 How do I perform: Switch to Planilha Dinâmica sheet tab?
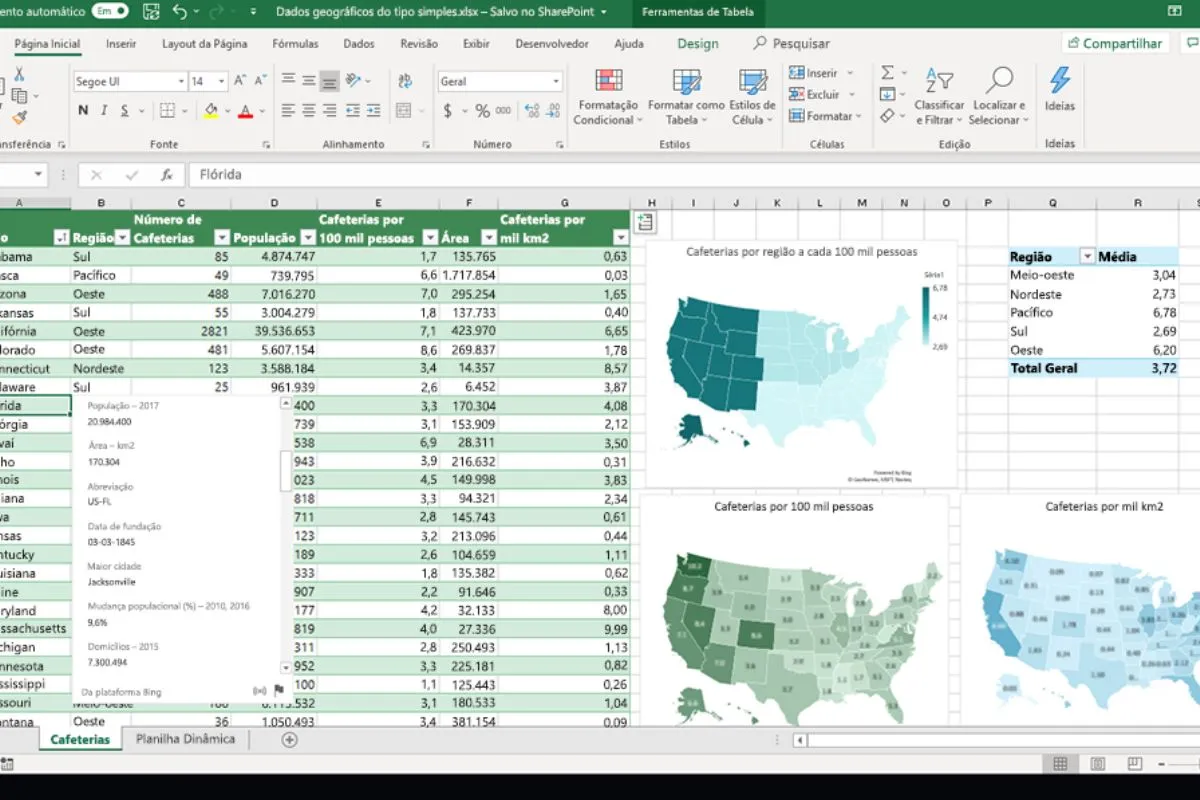click(x=185, y=739)
